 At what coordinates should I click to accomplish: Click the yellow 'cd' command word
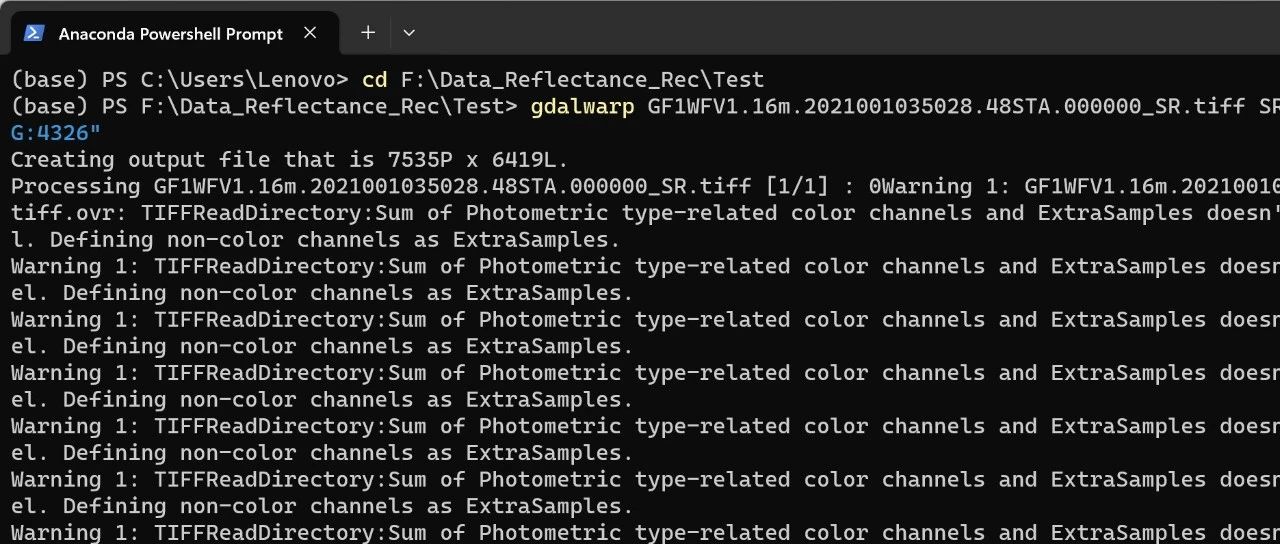coord(374,79)
